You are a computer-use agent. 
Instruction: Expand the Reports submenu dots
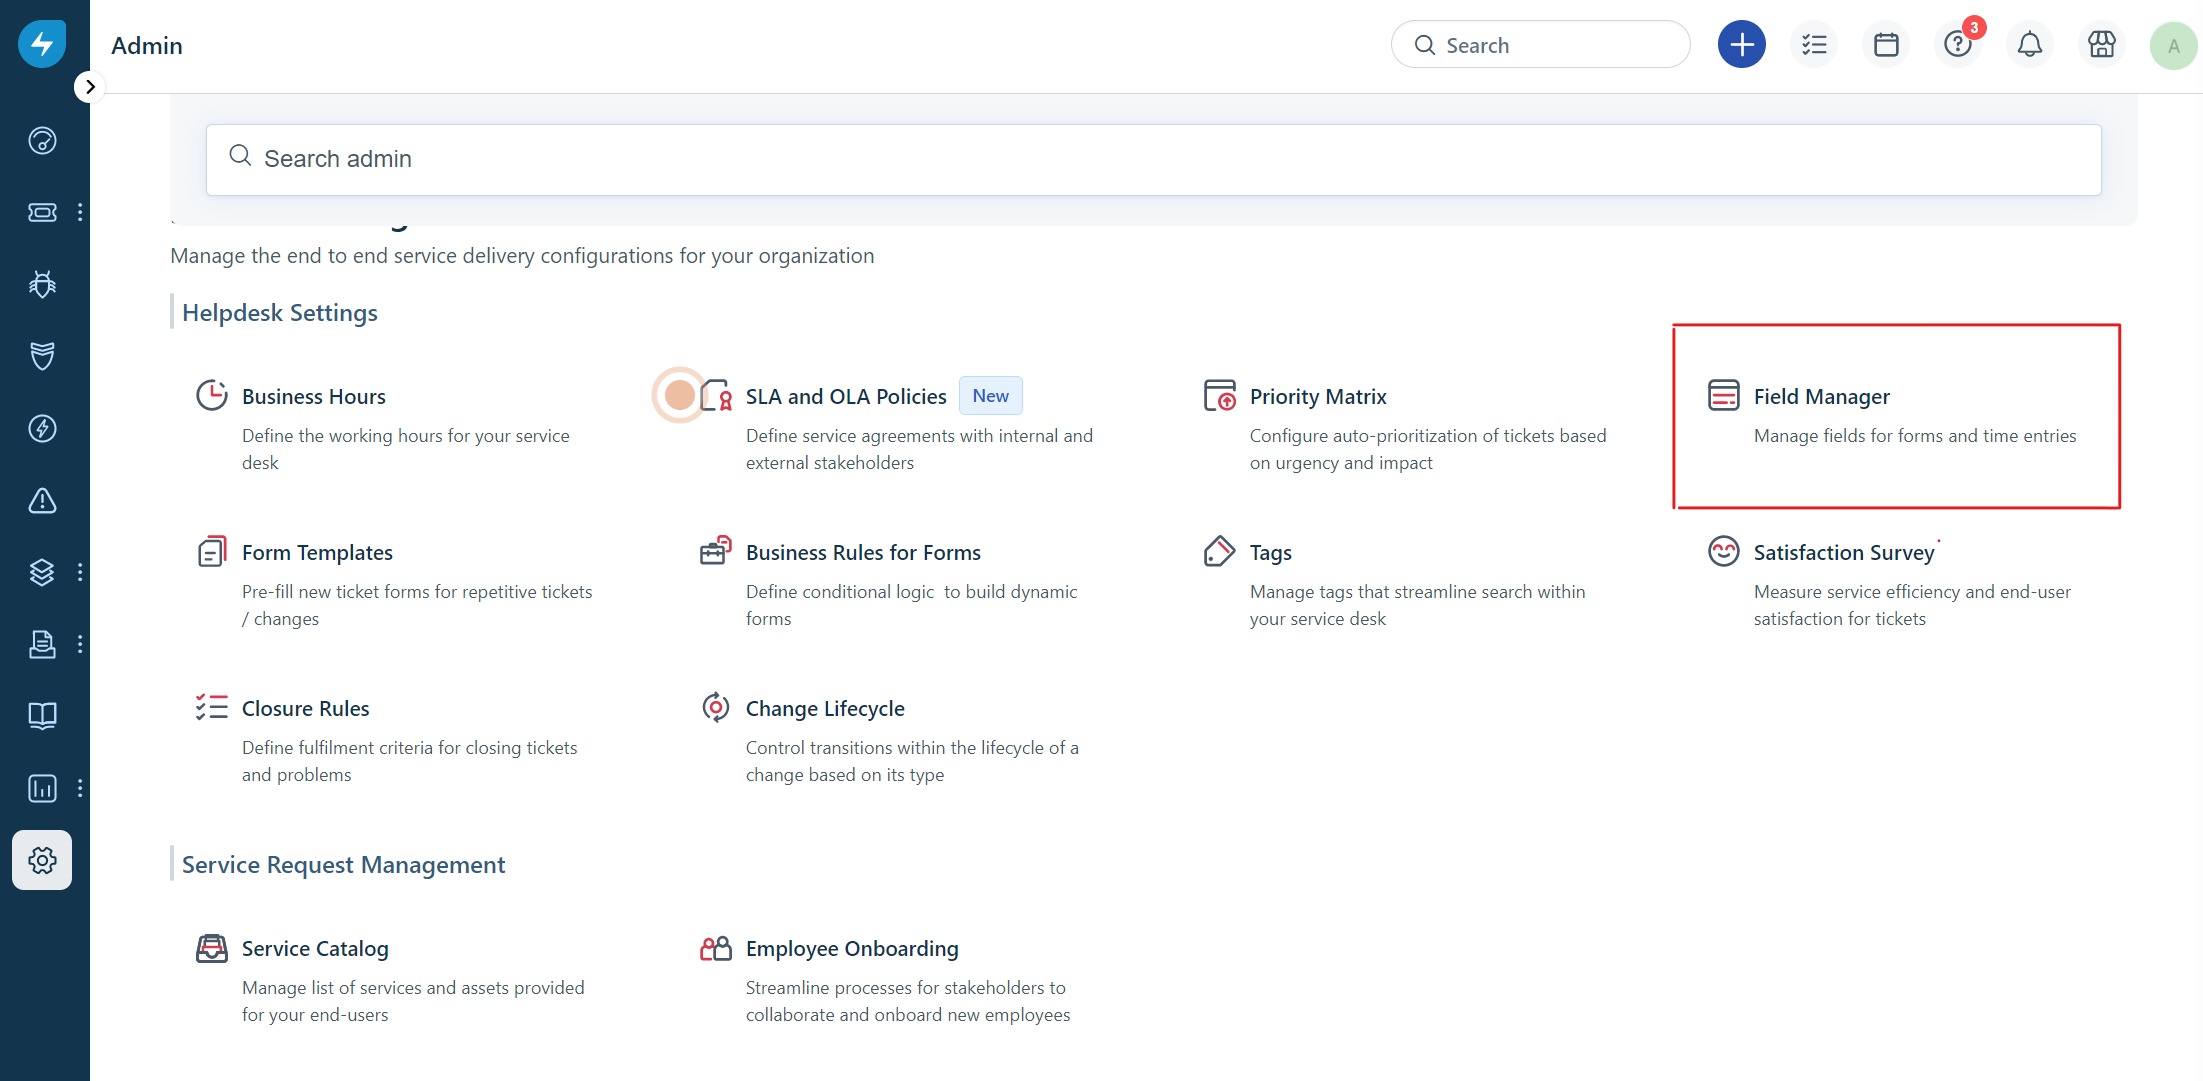coord(80,788)
